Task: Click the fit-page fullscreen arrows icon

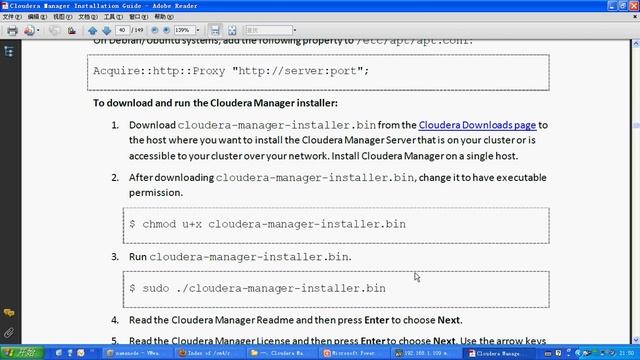Action: (x=232, y=31)
